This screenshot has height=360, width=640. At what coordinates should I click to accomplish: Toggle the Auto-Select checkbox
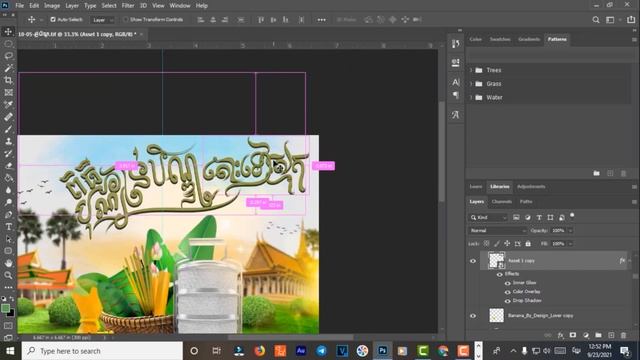[53, 19]
